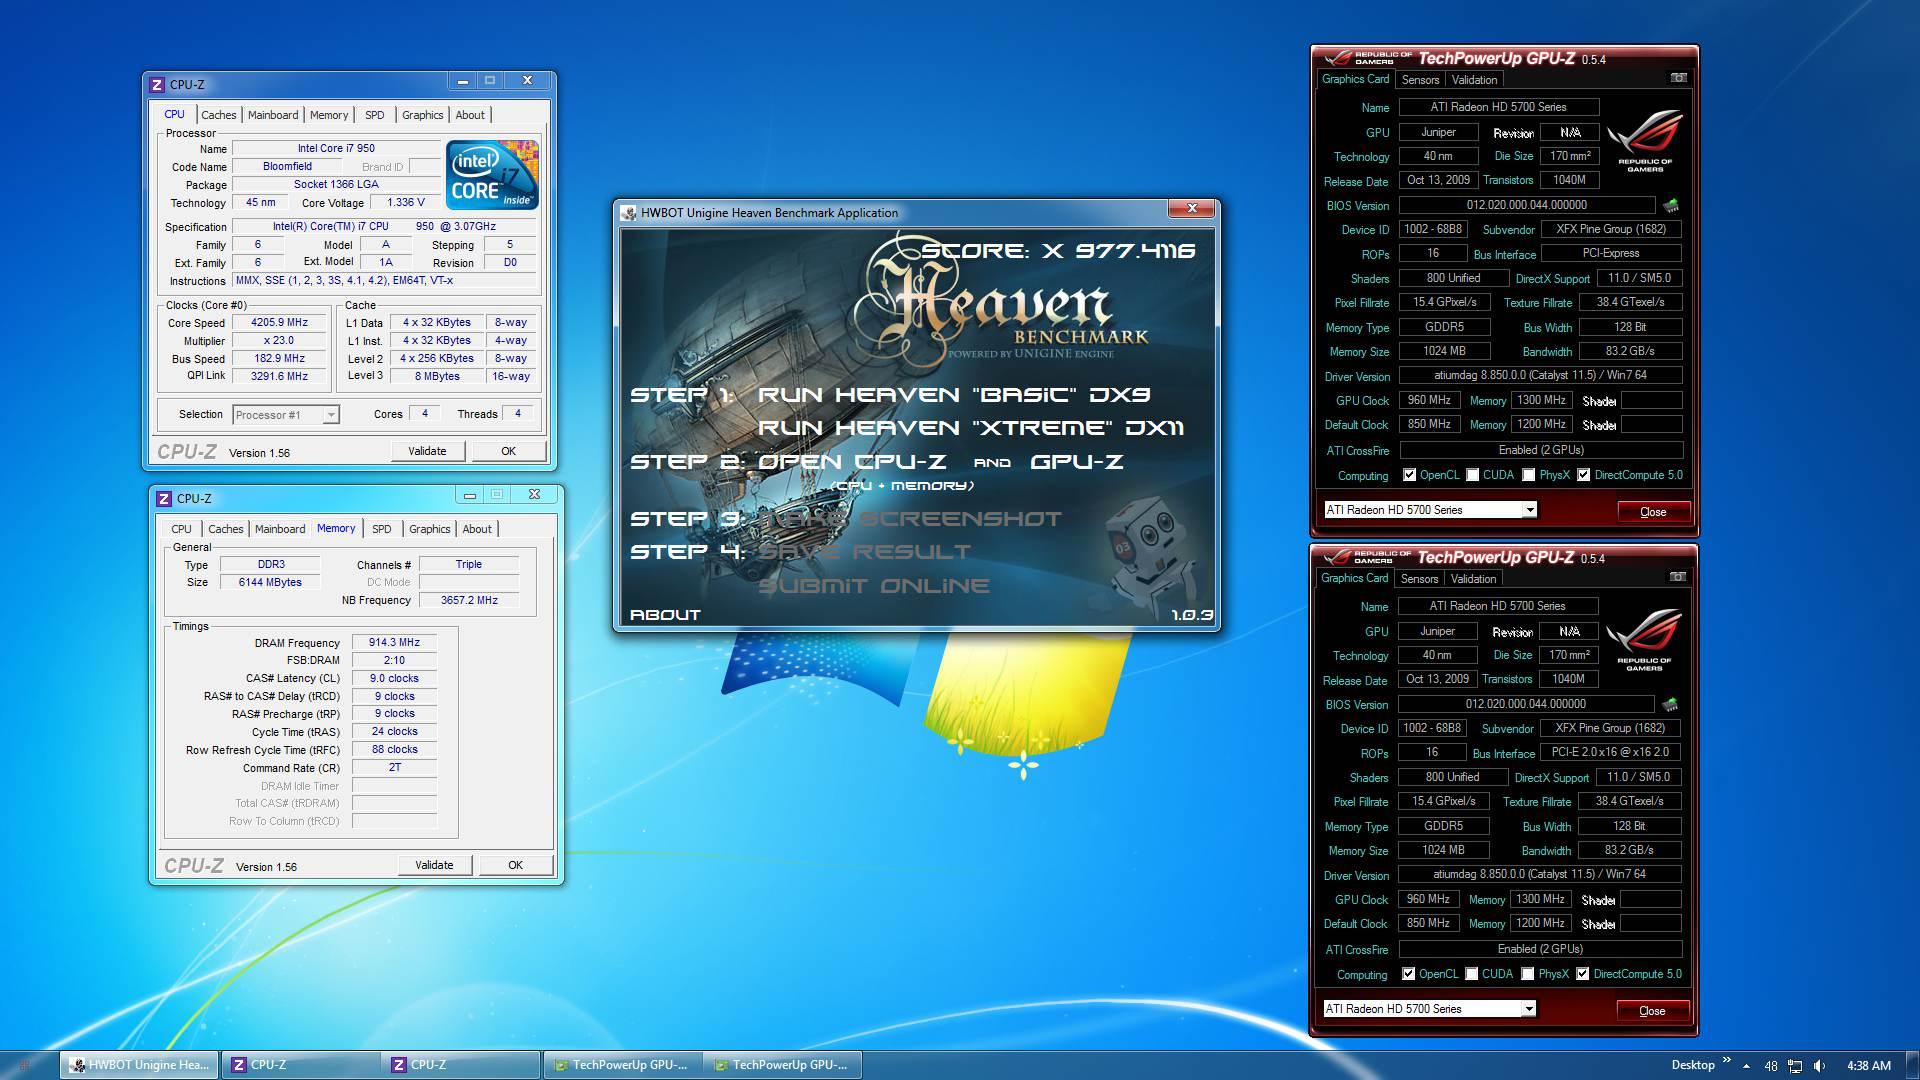The image size is (1920, 1080).
Task: Toggle the PhysX checkbox in the bottom GPU-Z window
Action: point(1528,974)
